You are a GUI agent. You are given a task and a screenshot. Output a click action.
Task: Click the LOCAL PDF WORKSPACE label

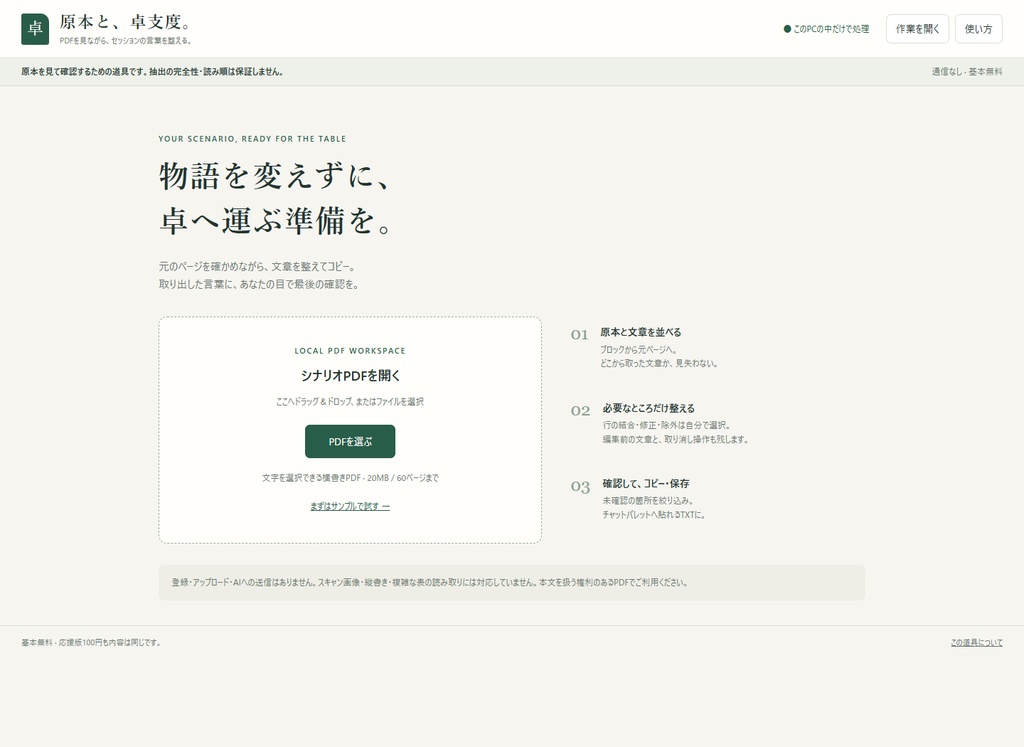(x=349, y=351)
